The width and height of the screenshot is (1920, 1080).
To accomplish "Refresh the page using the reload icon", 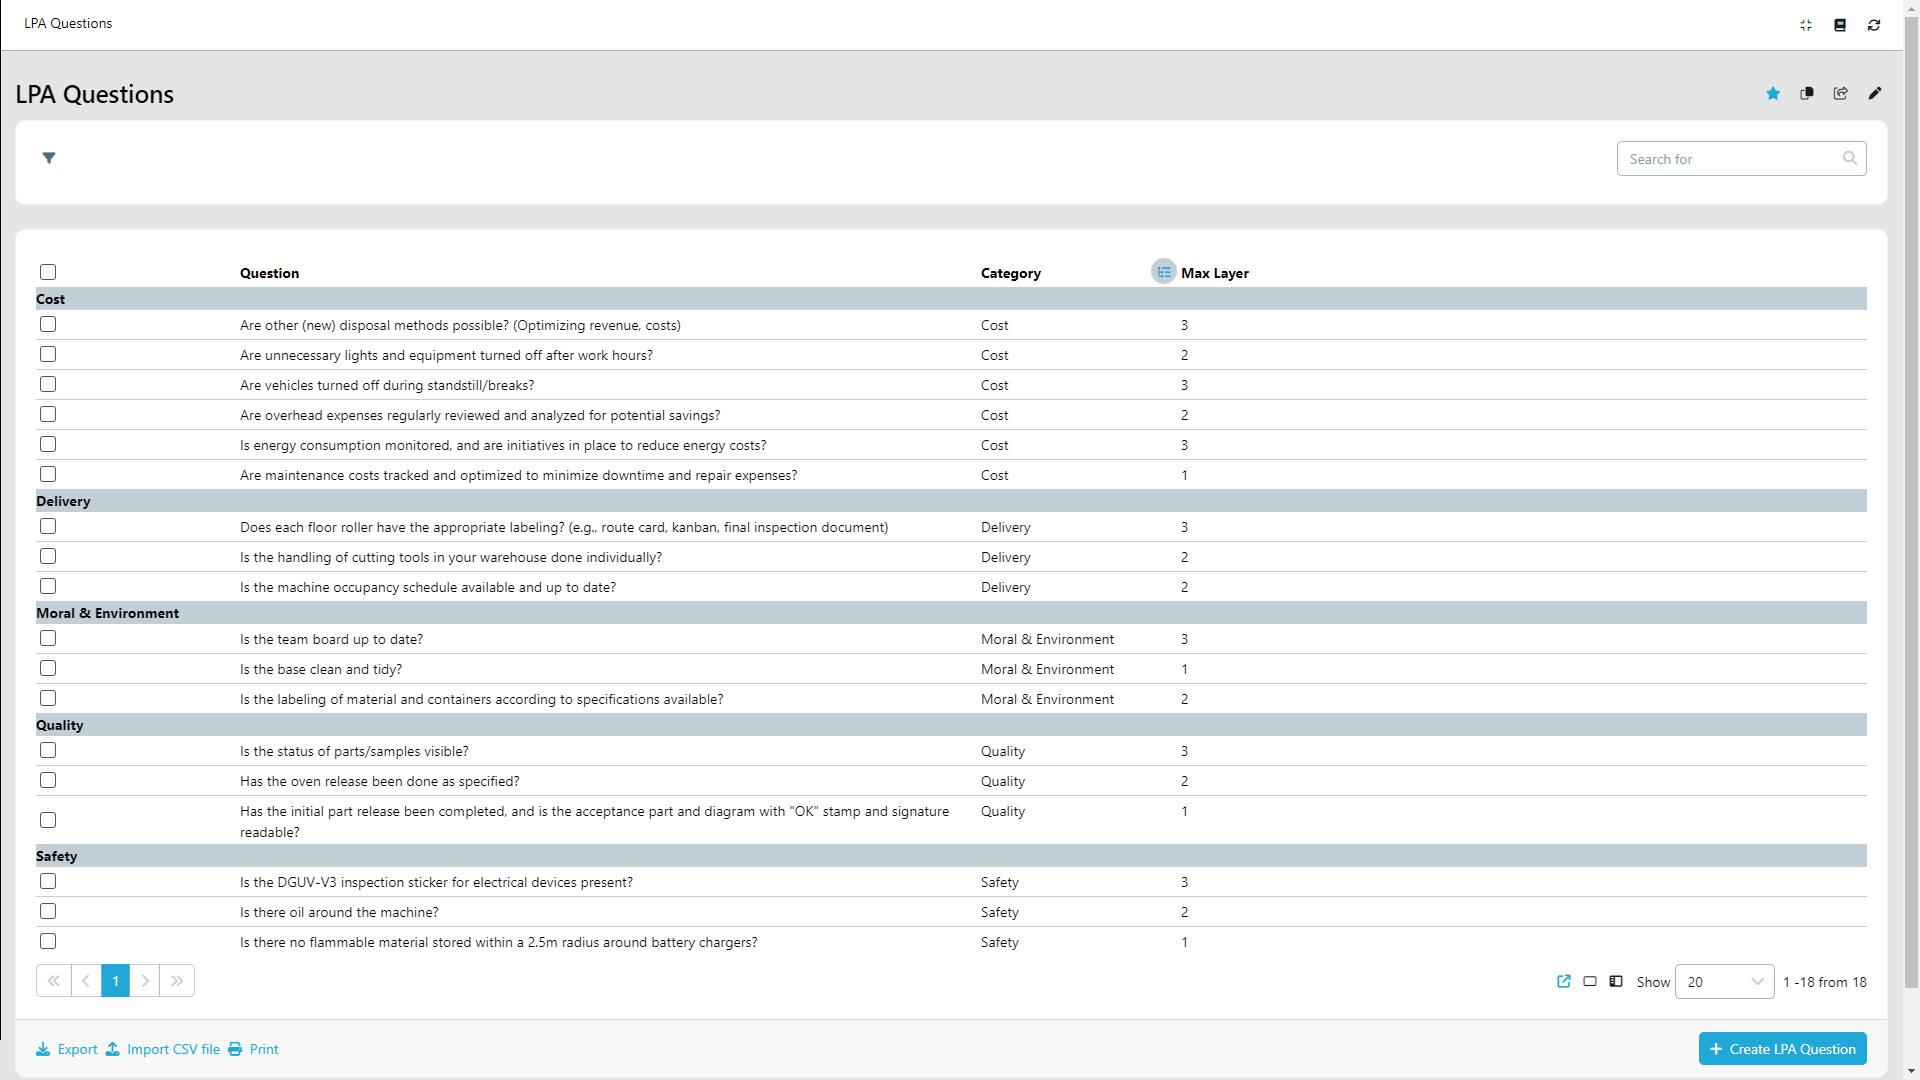I will (1874, 24).
